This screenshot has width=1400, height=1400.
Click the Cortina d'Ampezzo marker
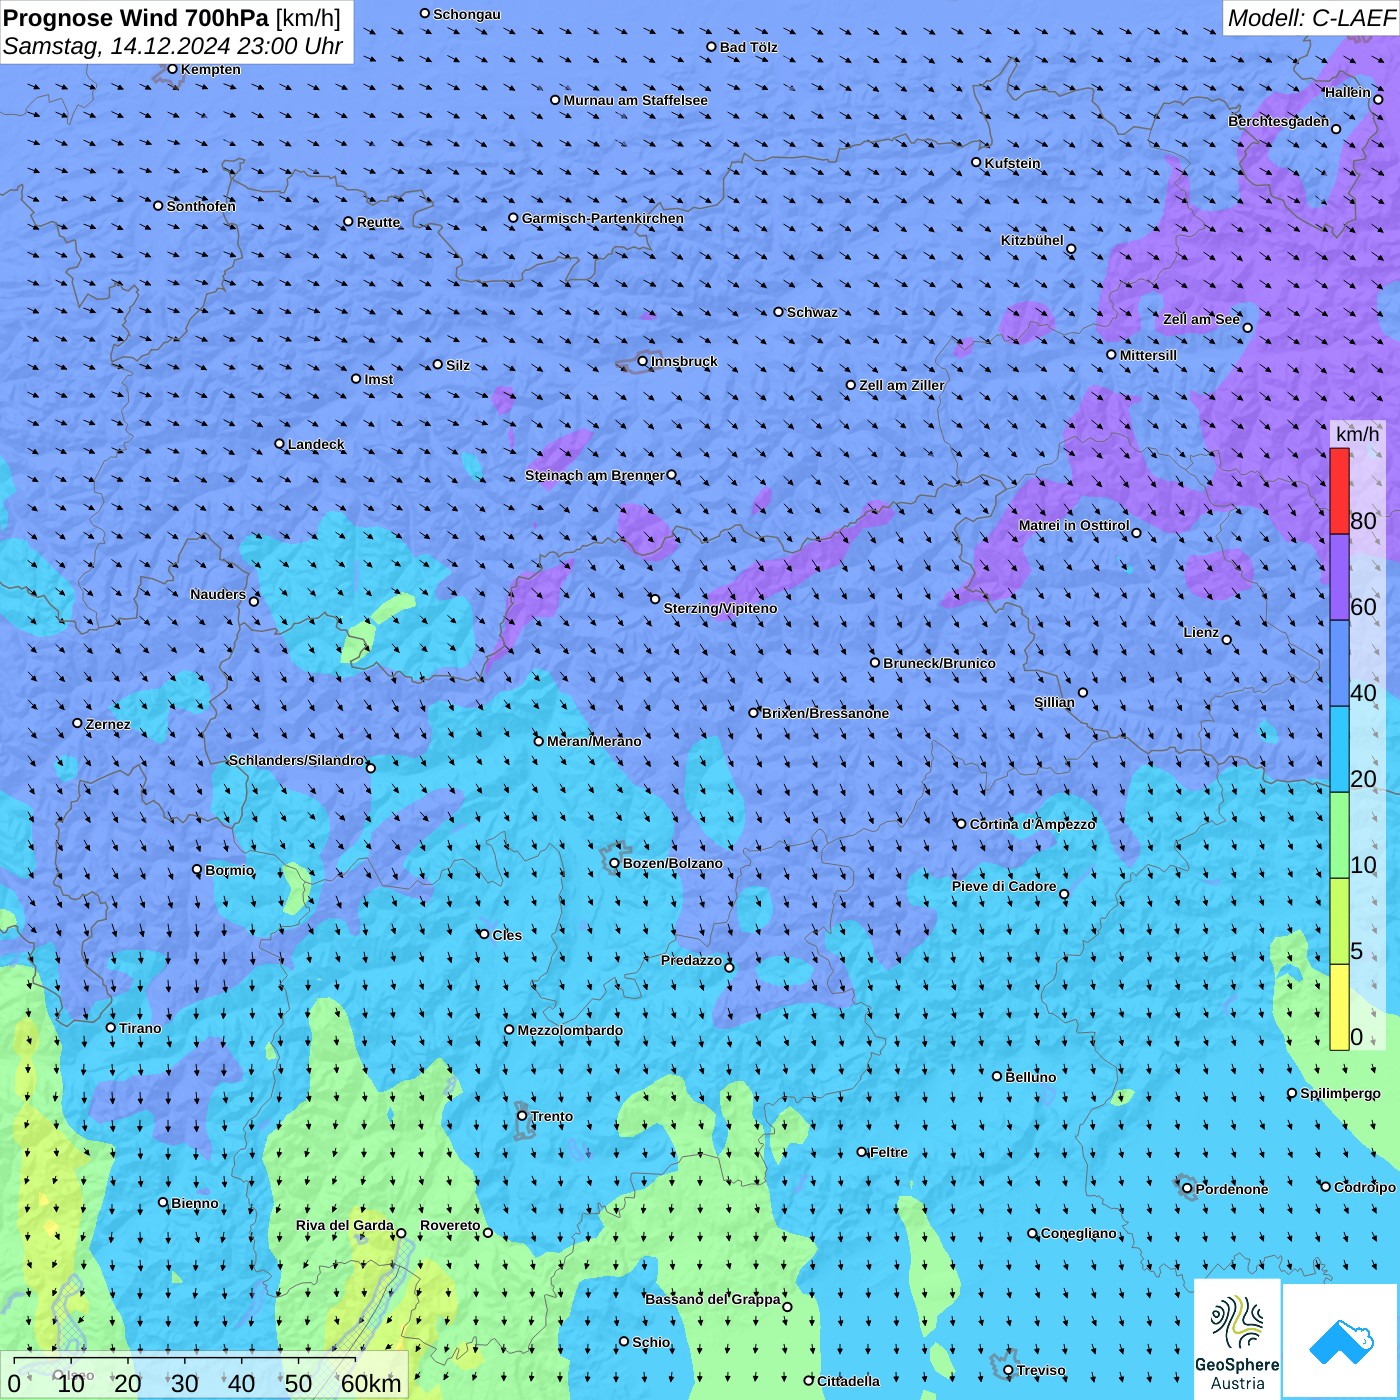(961, 824)
